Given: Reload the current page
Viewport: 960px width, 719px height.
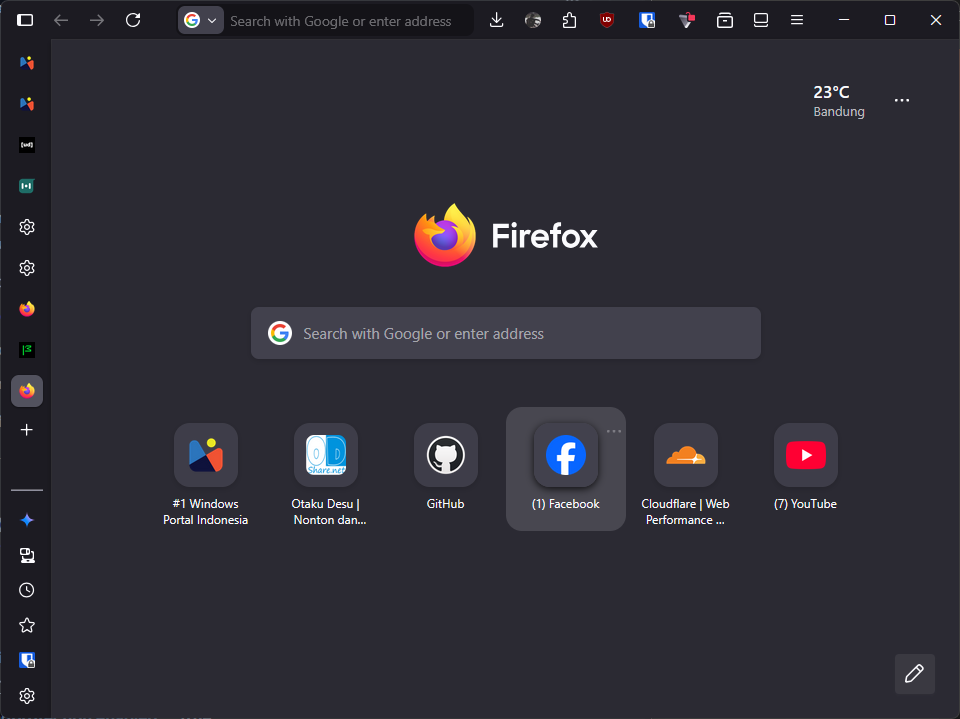Looking at the screenshot, I should point(133,20).
